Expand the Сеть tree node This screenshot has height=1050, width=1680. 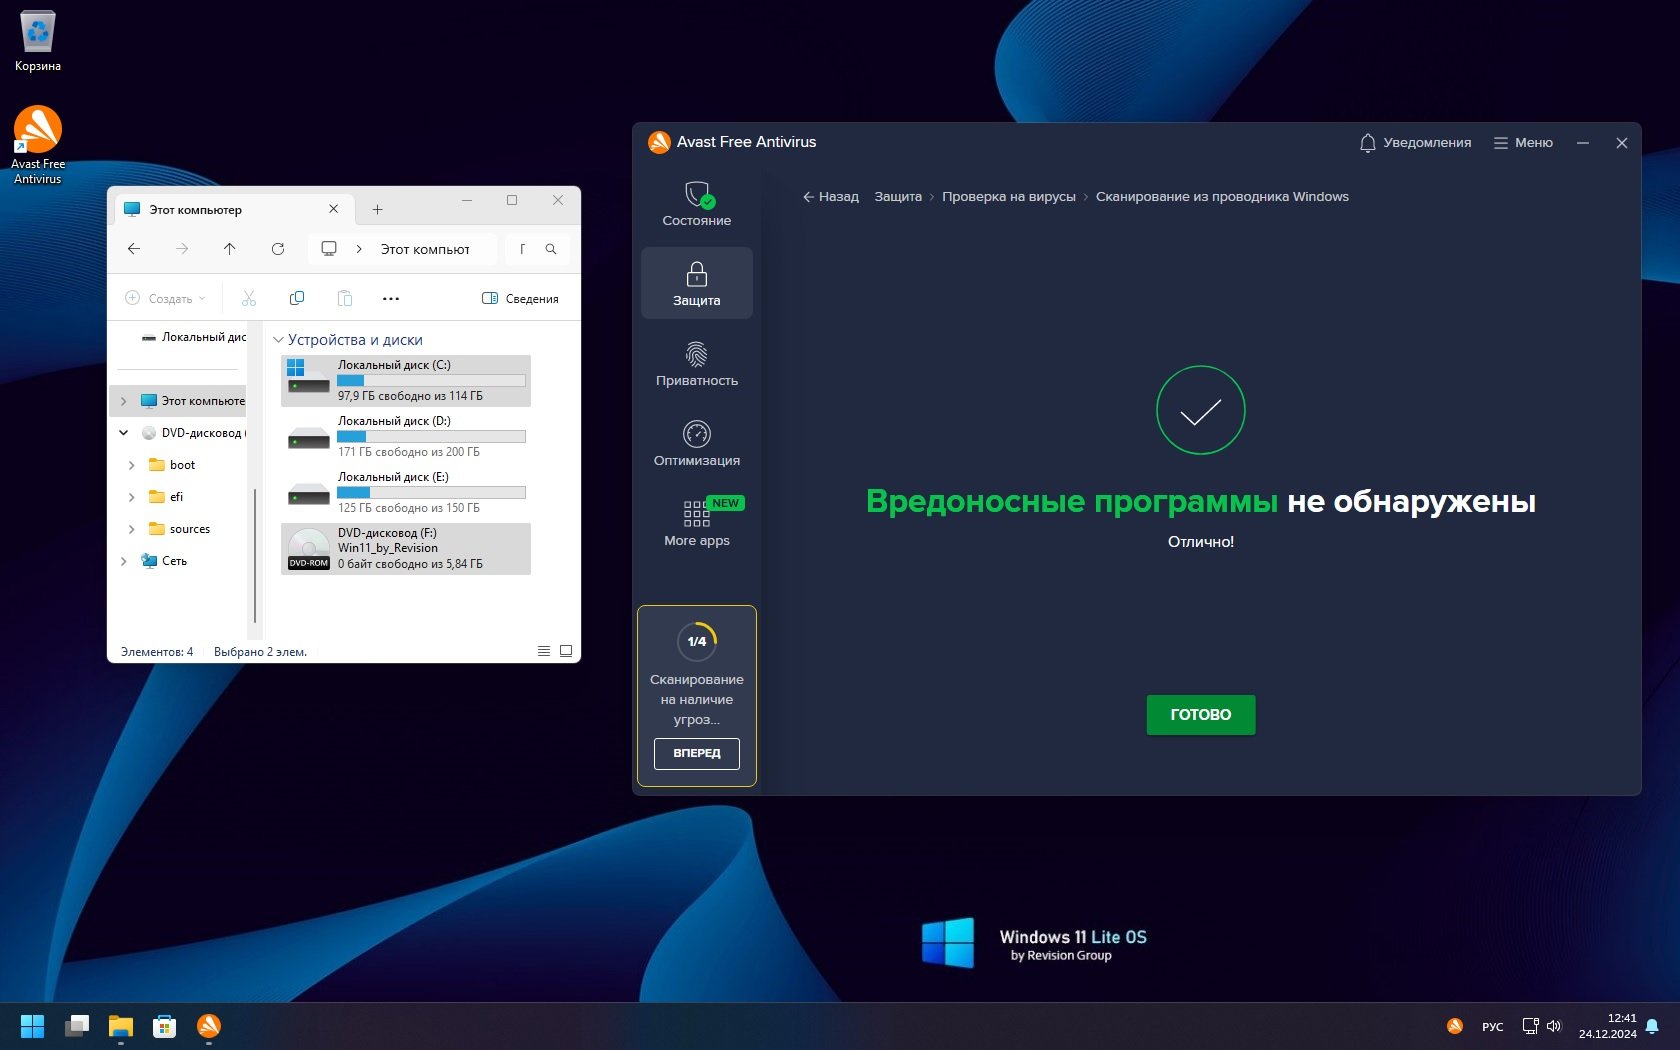coord(124,561)
